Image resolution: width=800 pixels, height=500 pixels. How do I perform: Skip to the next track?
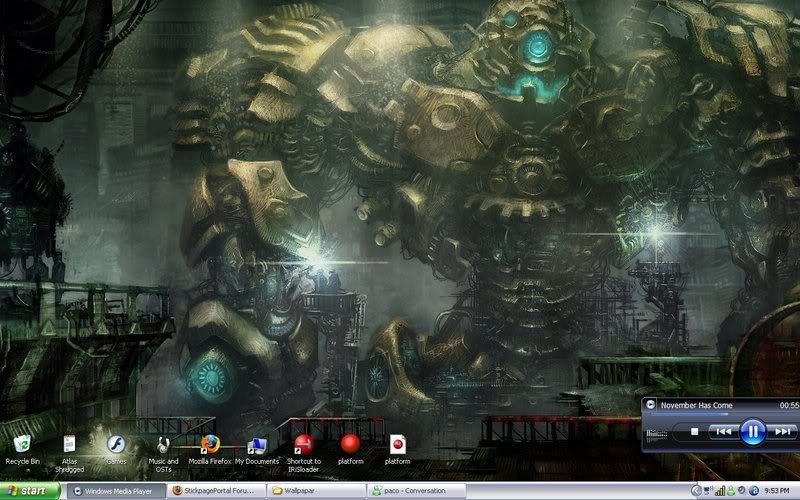click(x=783, y=432)
